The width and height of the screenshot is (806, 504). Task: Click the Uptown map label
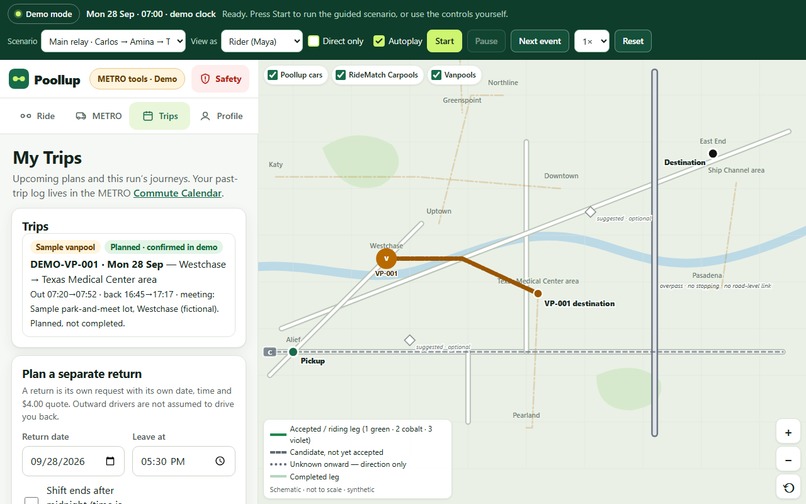pos(438,211)
